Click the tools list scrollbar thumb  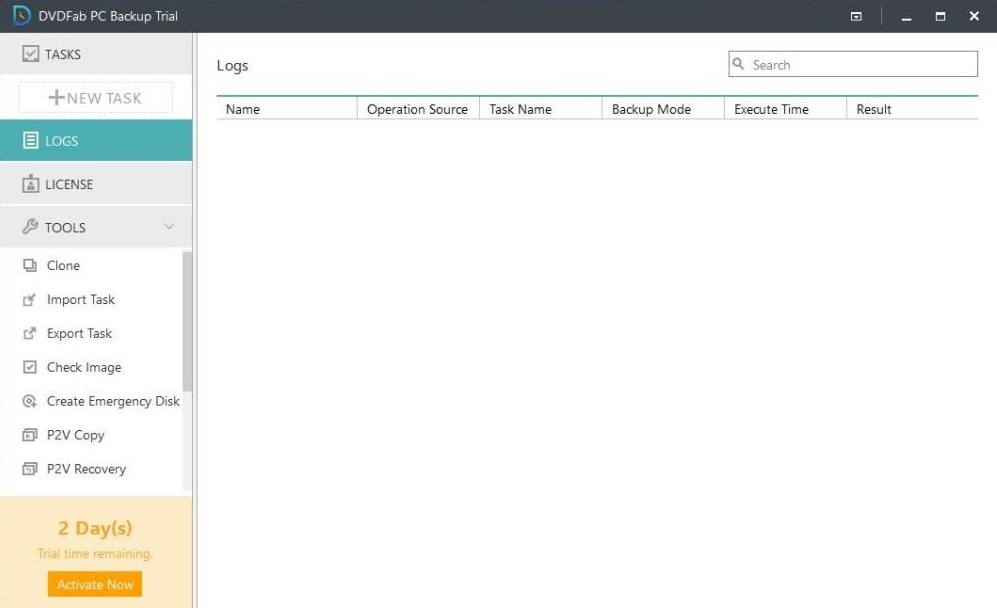[187, 321]
